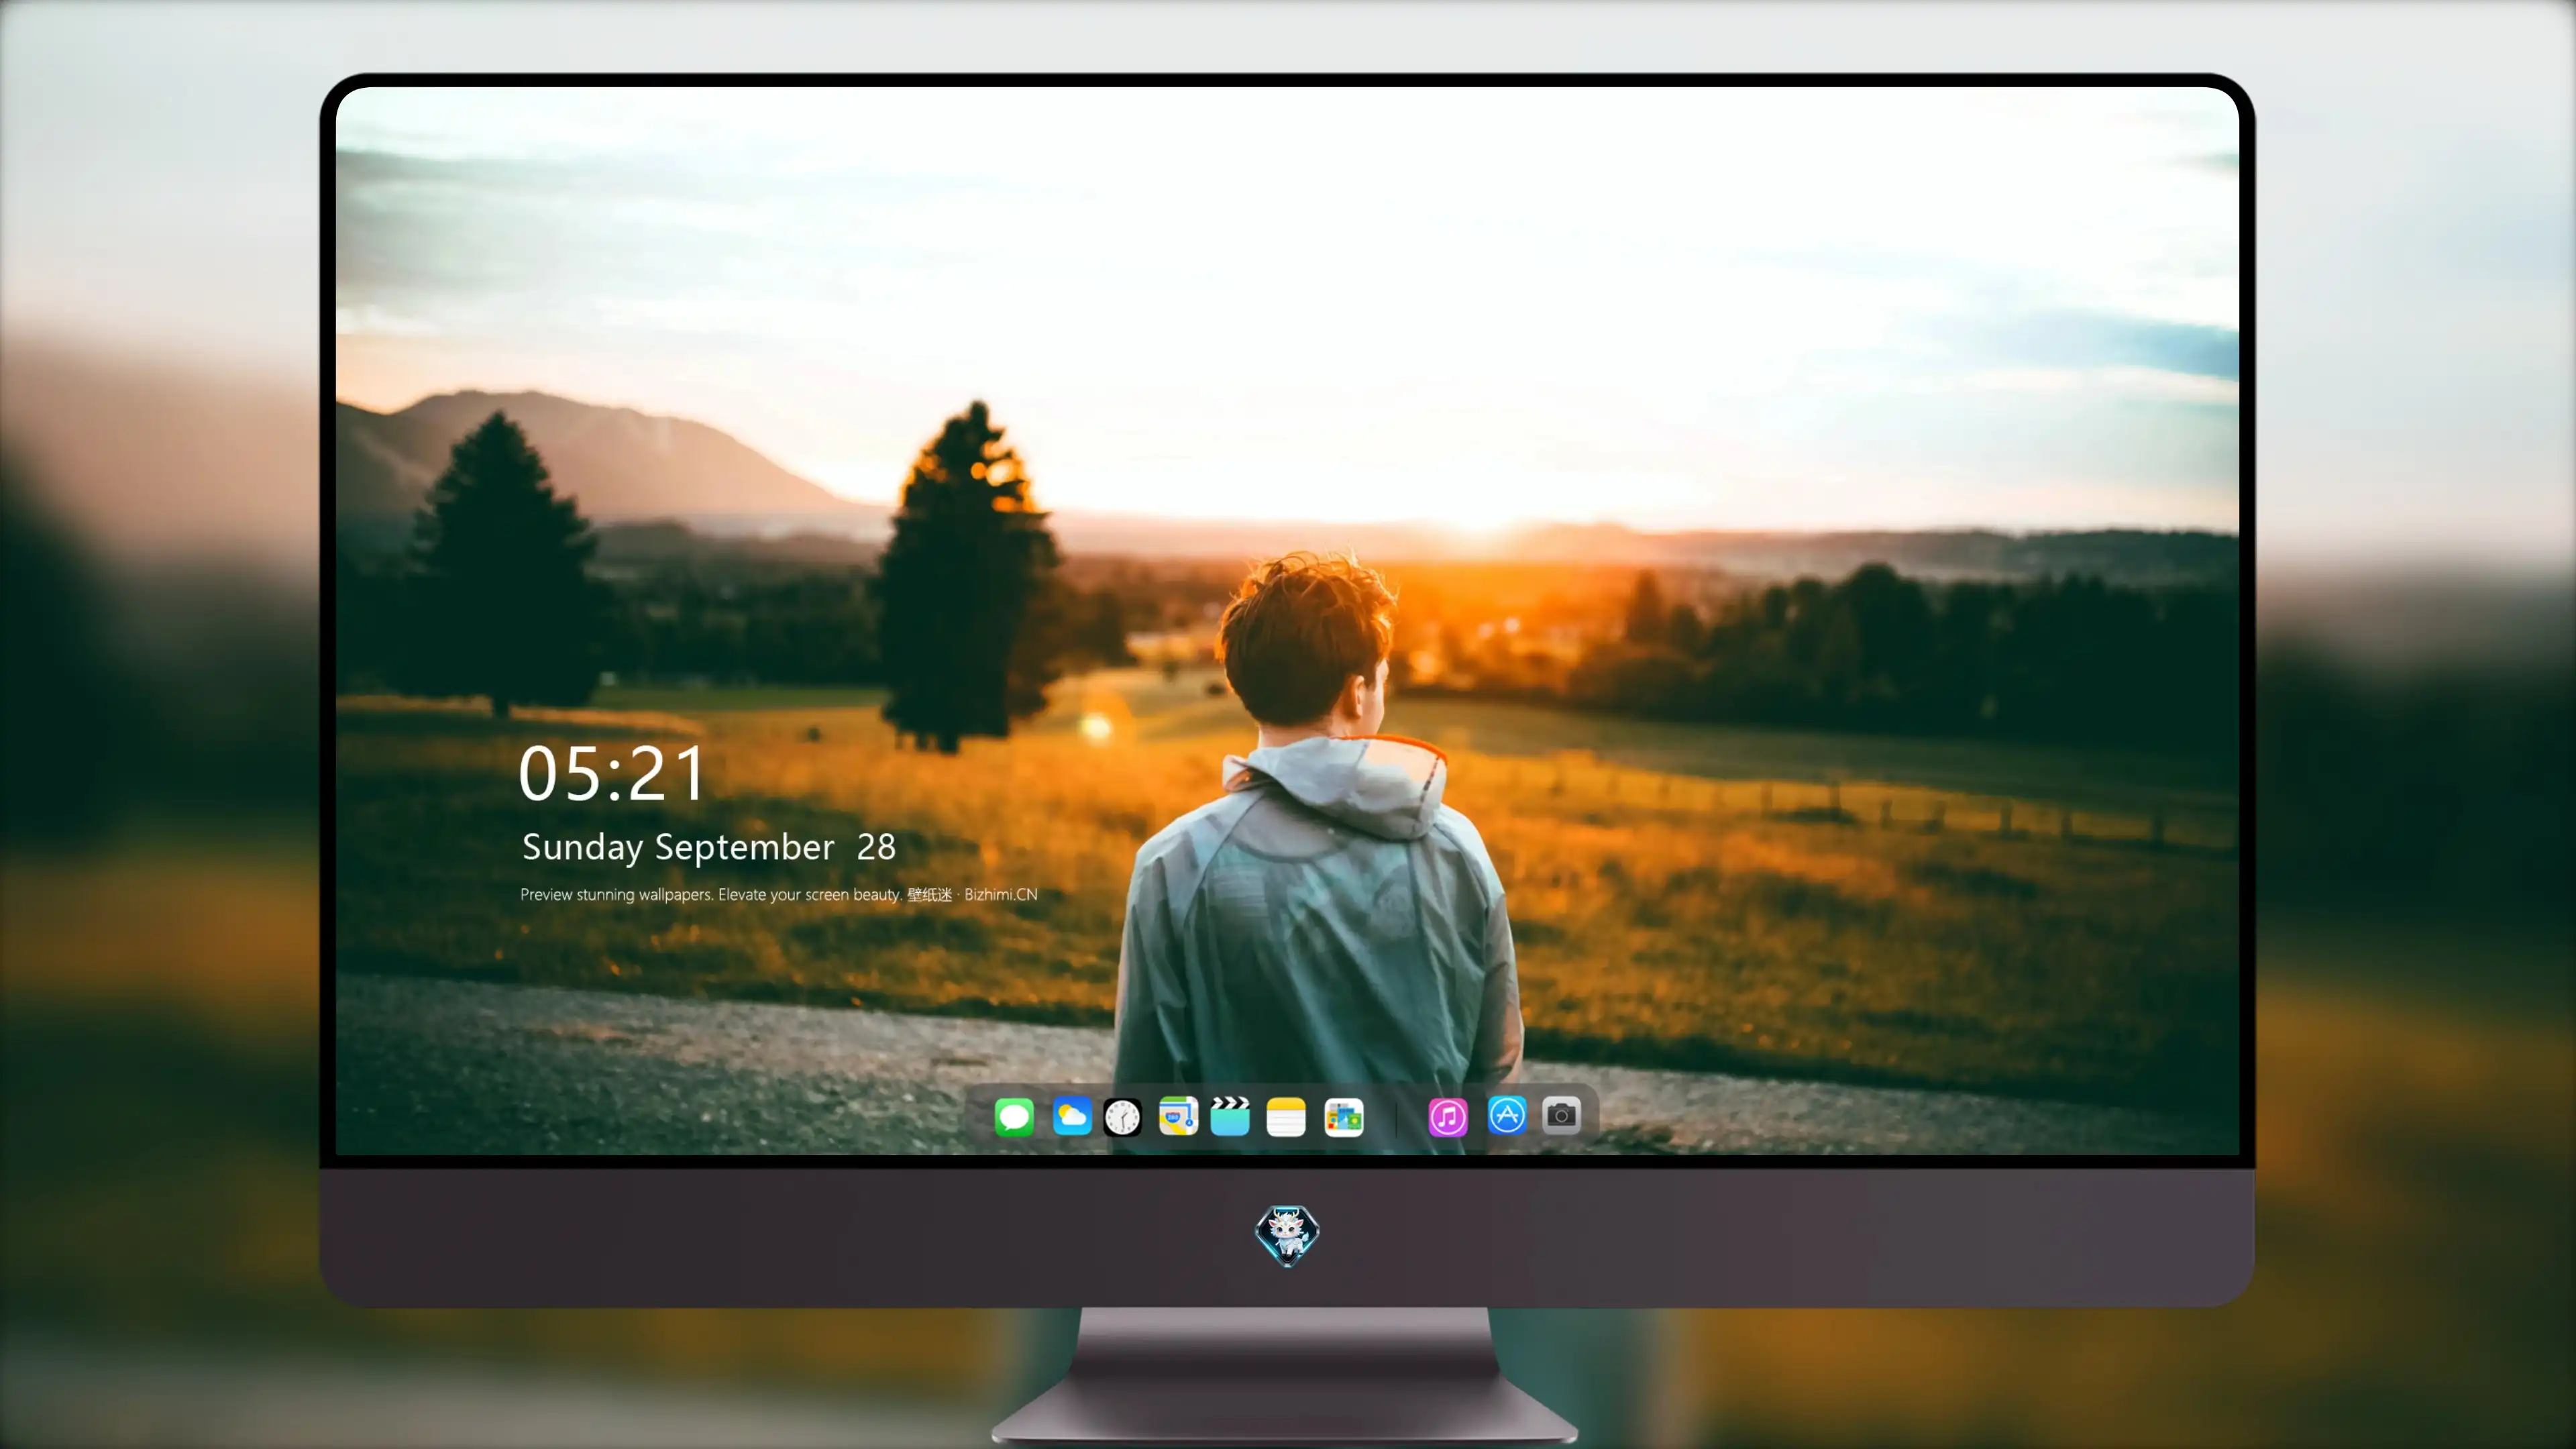Open the App Store icon
2576x1449 pixels.
[x=1507, y=1115]
